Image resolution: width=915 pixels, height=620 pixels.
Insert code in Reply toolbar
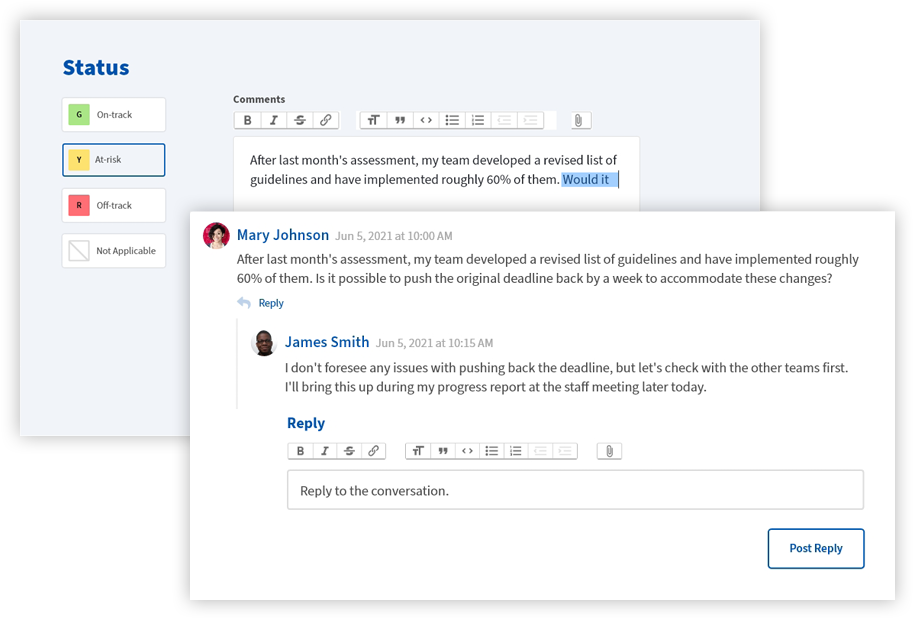[467, 451]
